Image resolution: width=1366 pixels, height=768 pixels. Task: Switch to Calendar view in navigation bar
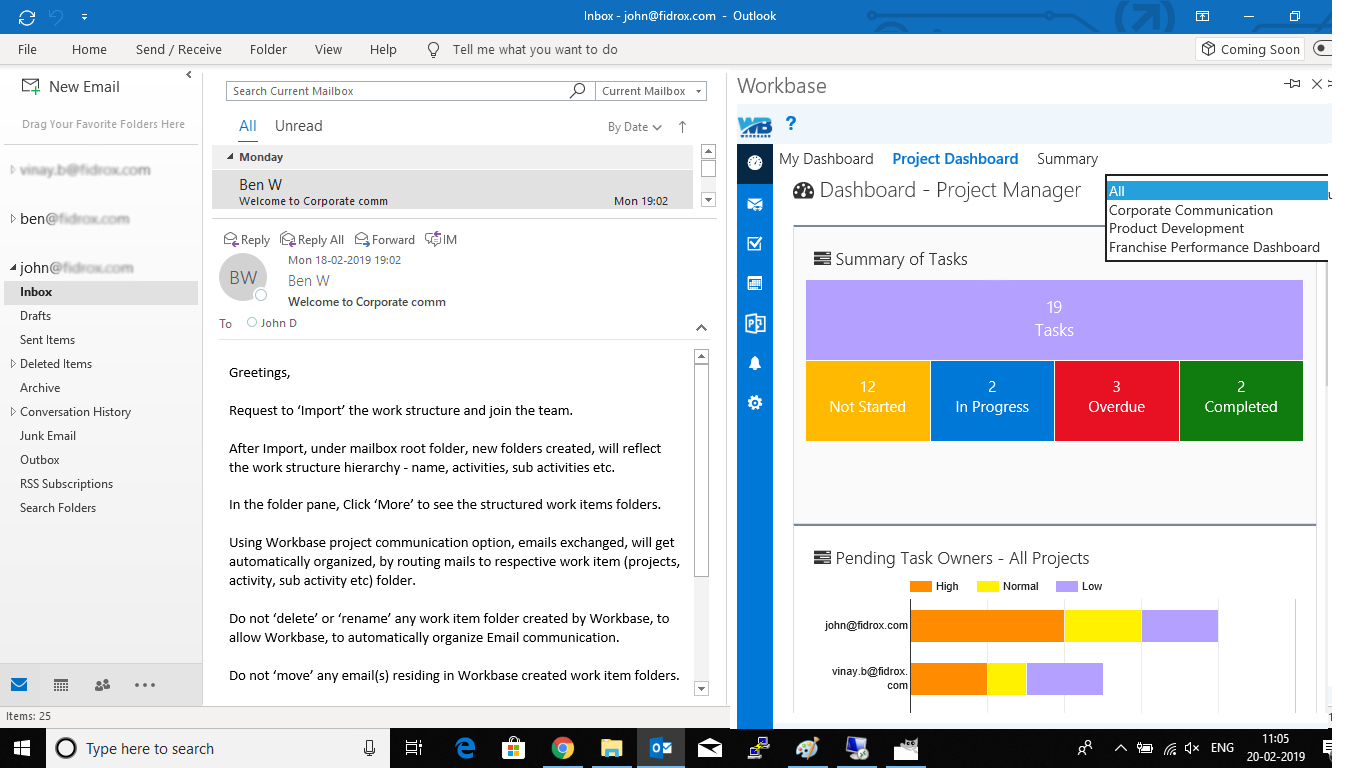click(61, 685)
